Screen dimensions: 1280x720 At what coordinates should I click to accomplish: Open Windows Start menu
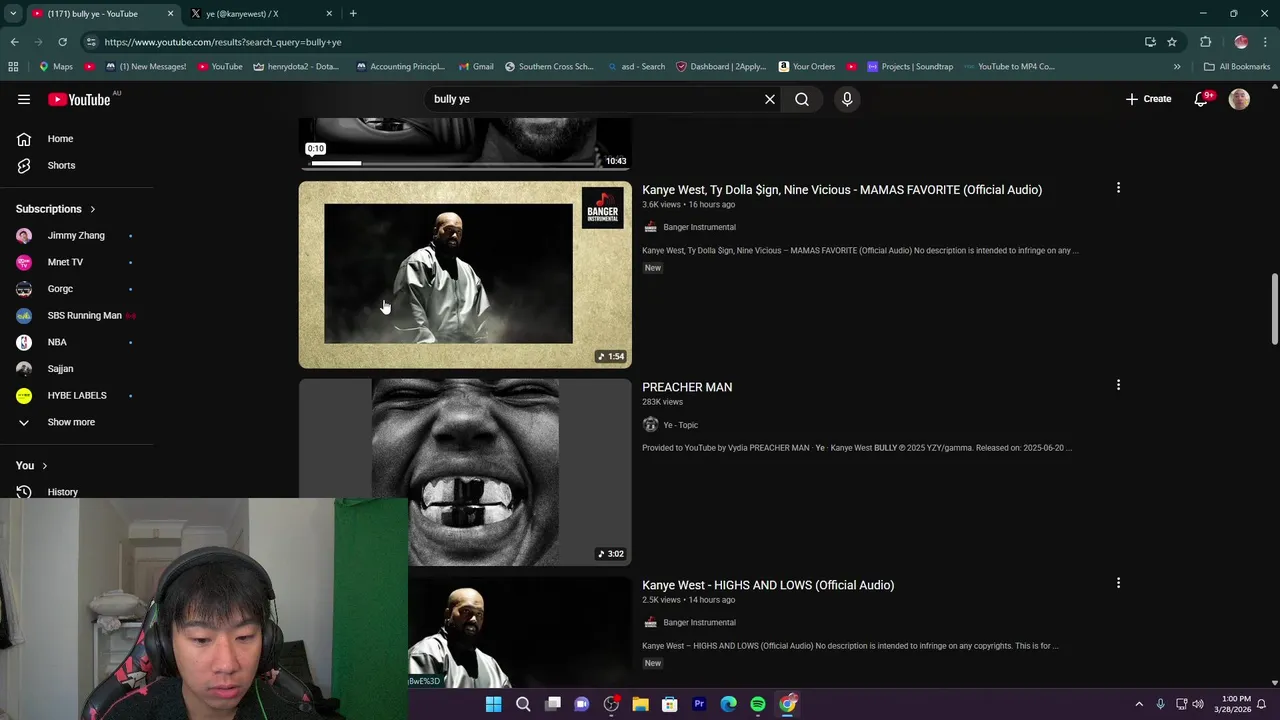click(493, 704)
